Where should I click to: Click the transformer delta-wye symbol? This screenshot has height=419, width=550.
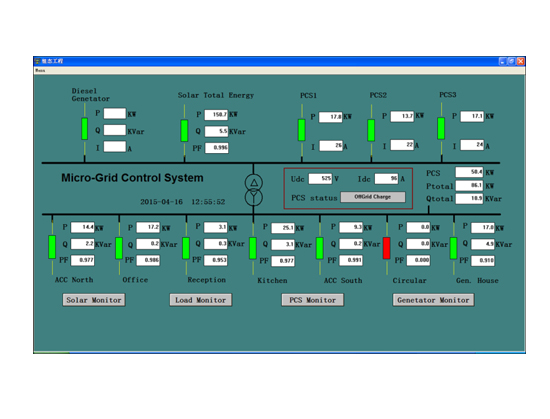pos(254,190)
